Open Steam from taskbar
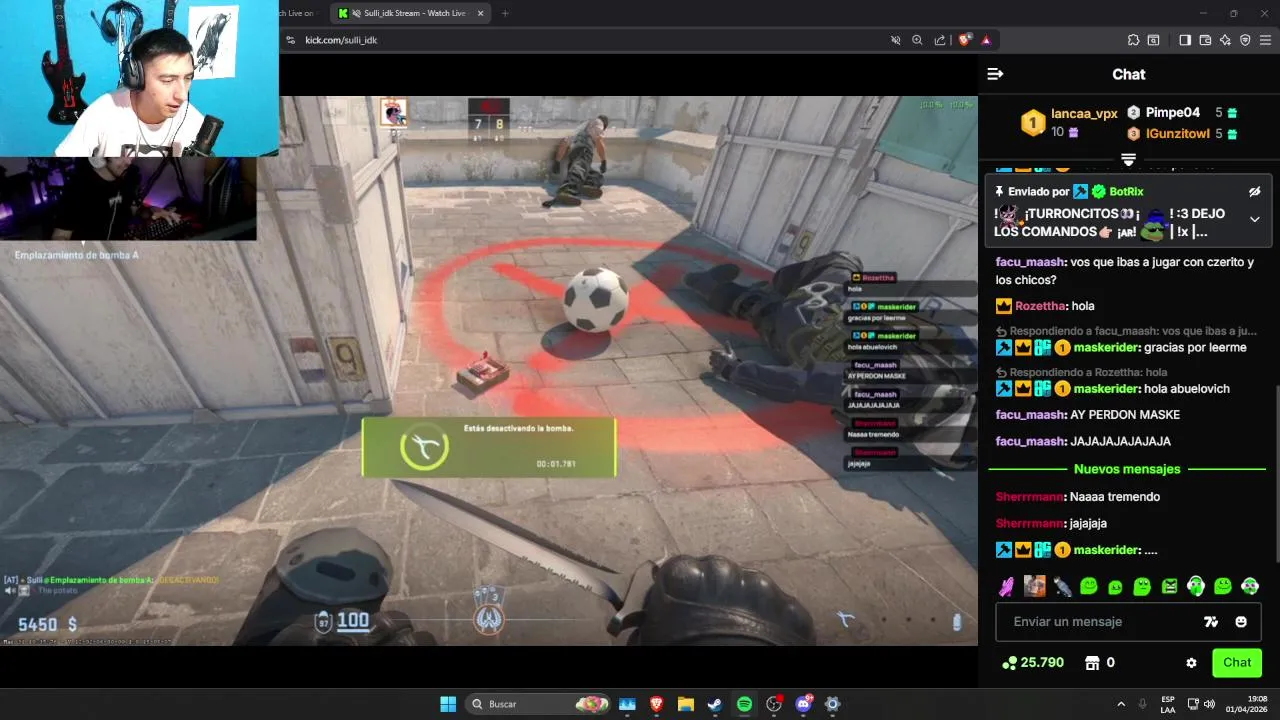Screen dimensions: 1280x720 715,704
